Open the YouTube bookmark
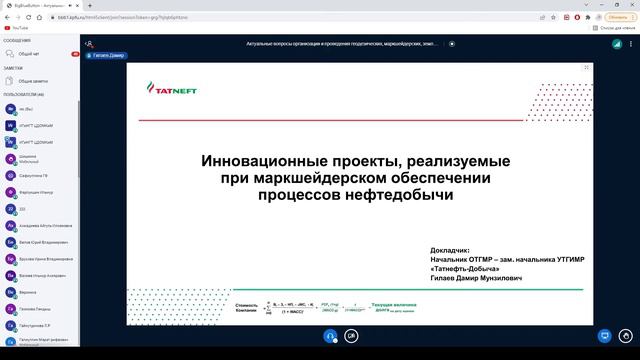 16,28
